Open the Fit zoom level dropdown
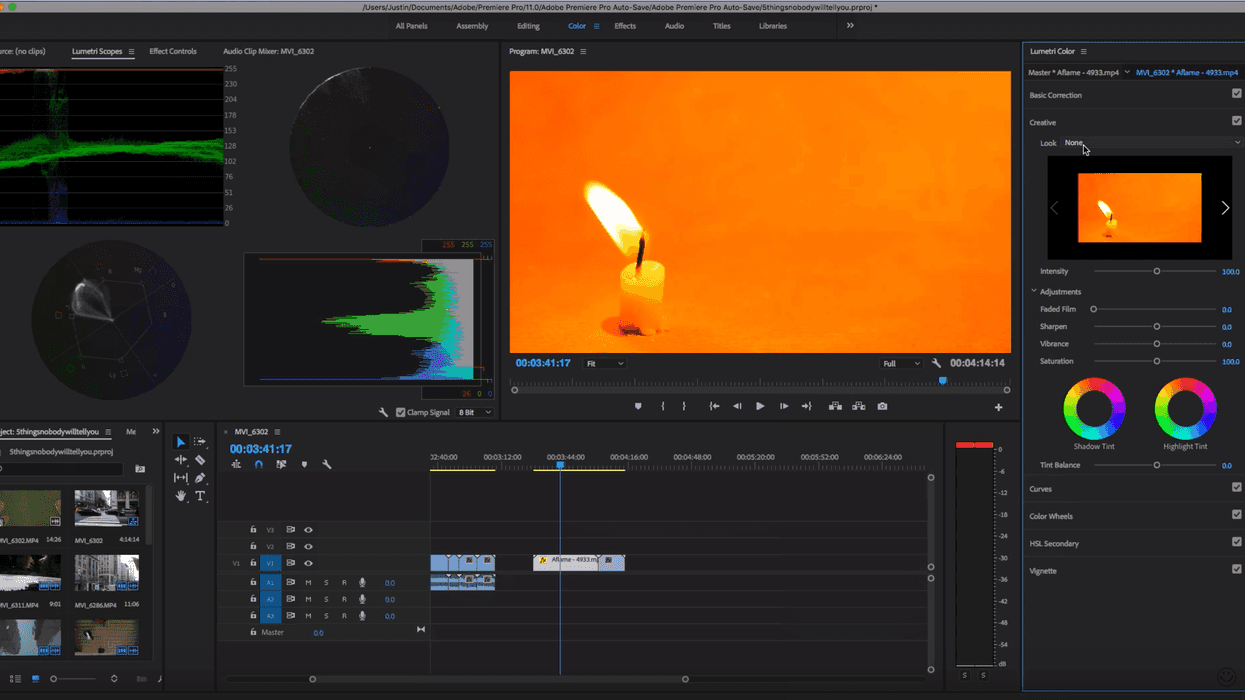This screenshot has width=1245, height=700. 606,364
